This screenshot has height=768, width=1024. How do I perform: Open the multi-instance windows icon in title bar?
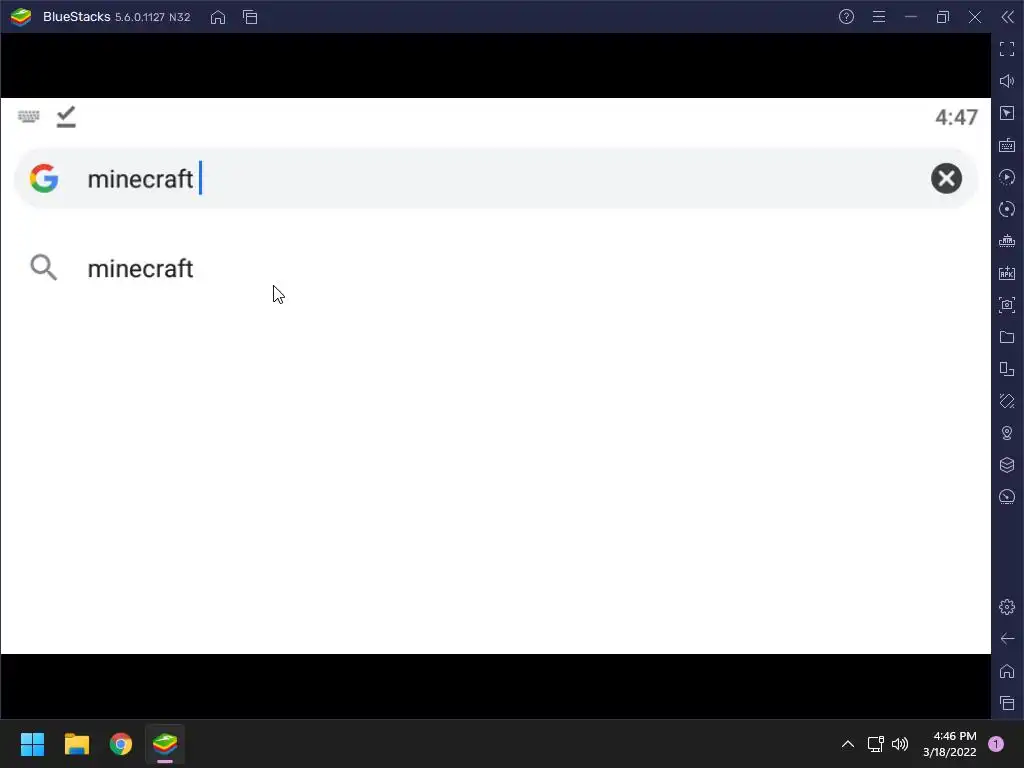pos(250,18)
